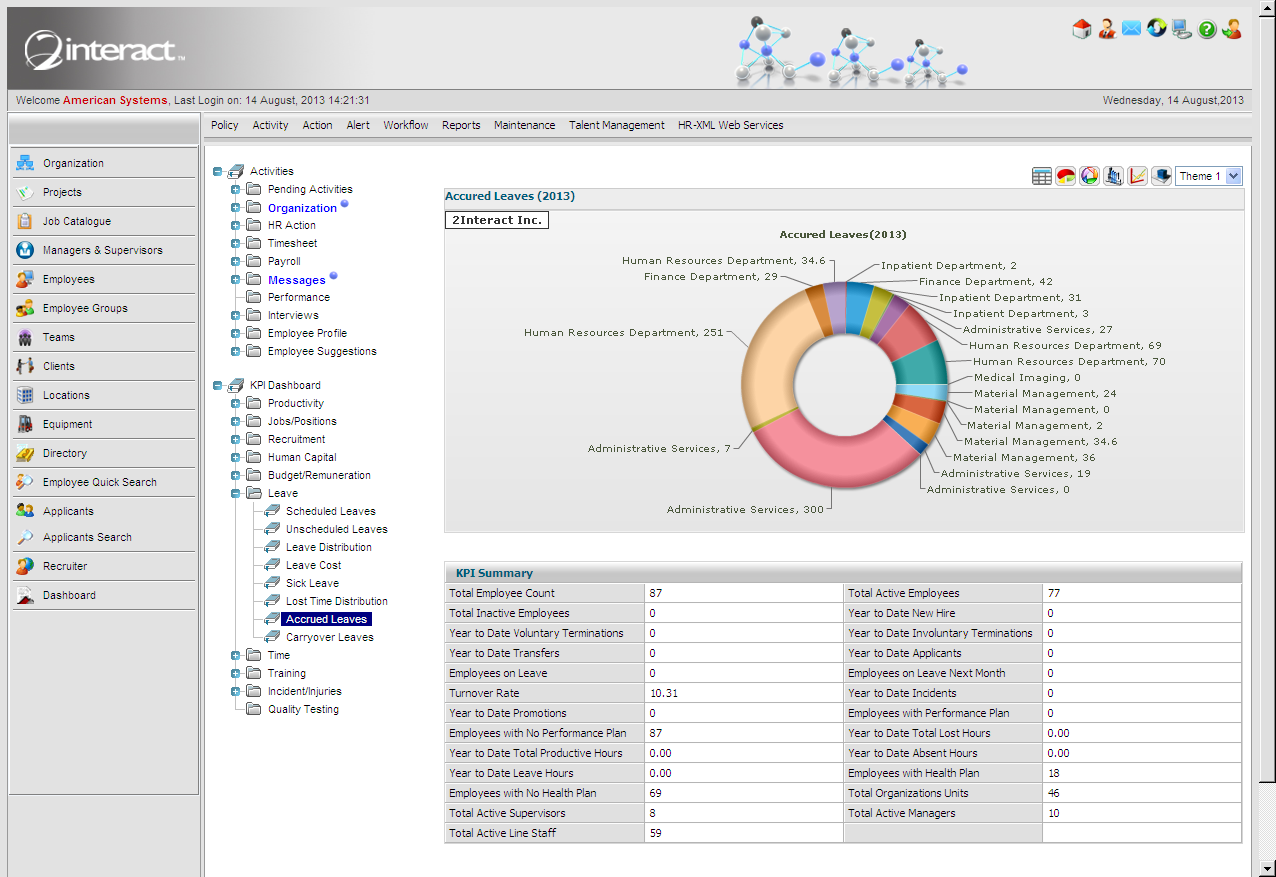Open the HR-XML Web Services menu

(731, 125)
